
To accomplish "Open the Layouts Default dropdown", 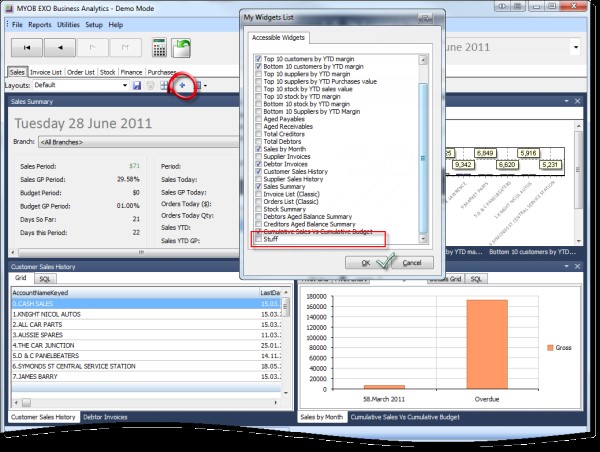I will click(x=125, y=85).
